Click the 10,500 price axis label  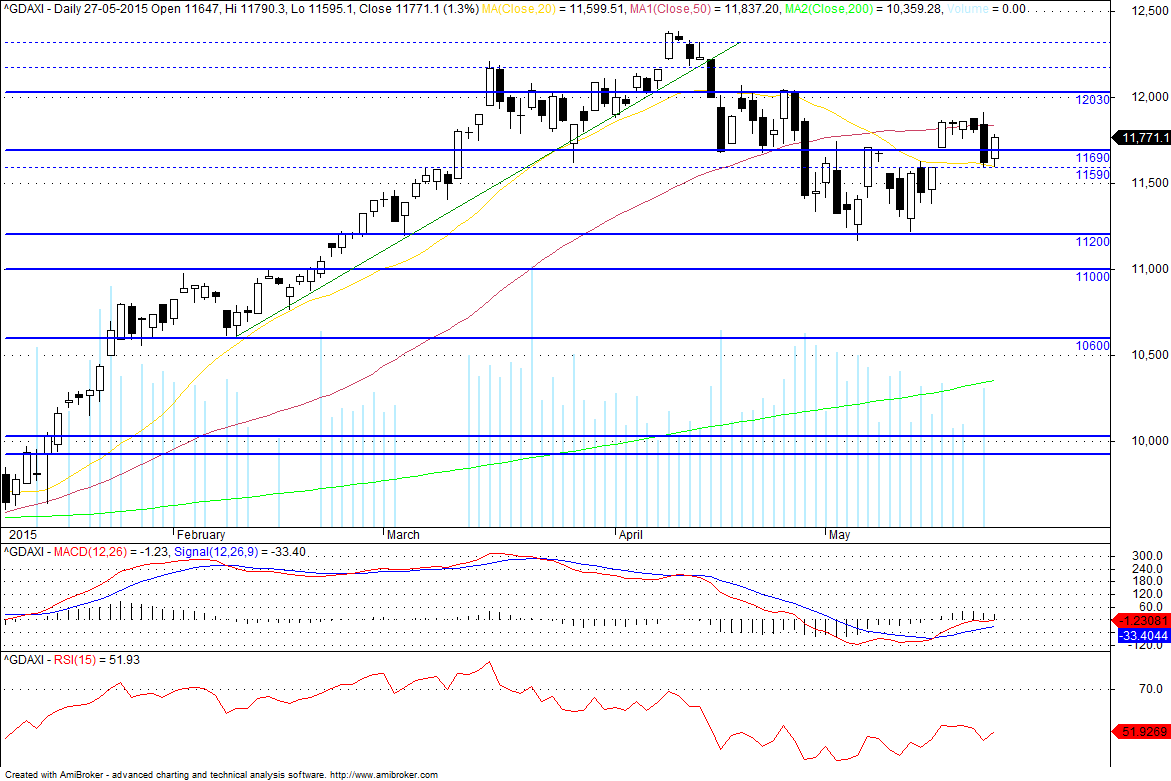pos(1149,355)
